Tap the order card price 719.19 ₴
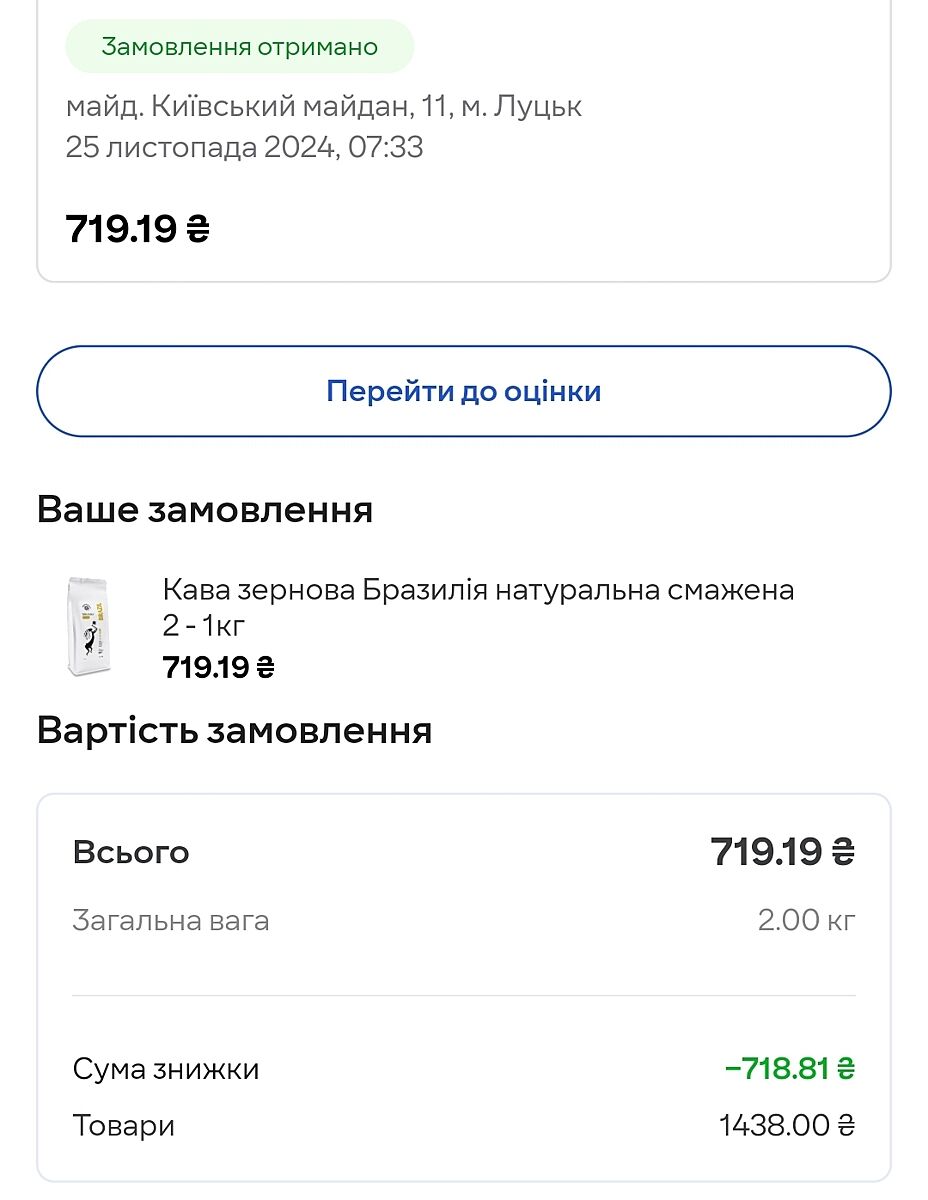 click(x=138, y=230)
